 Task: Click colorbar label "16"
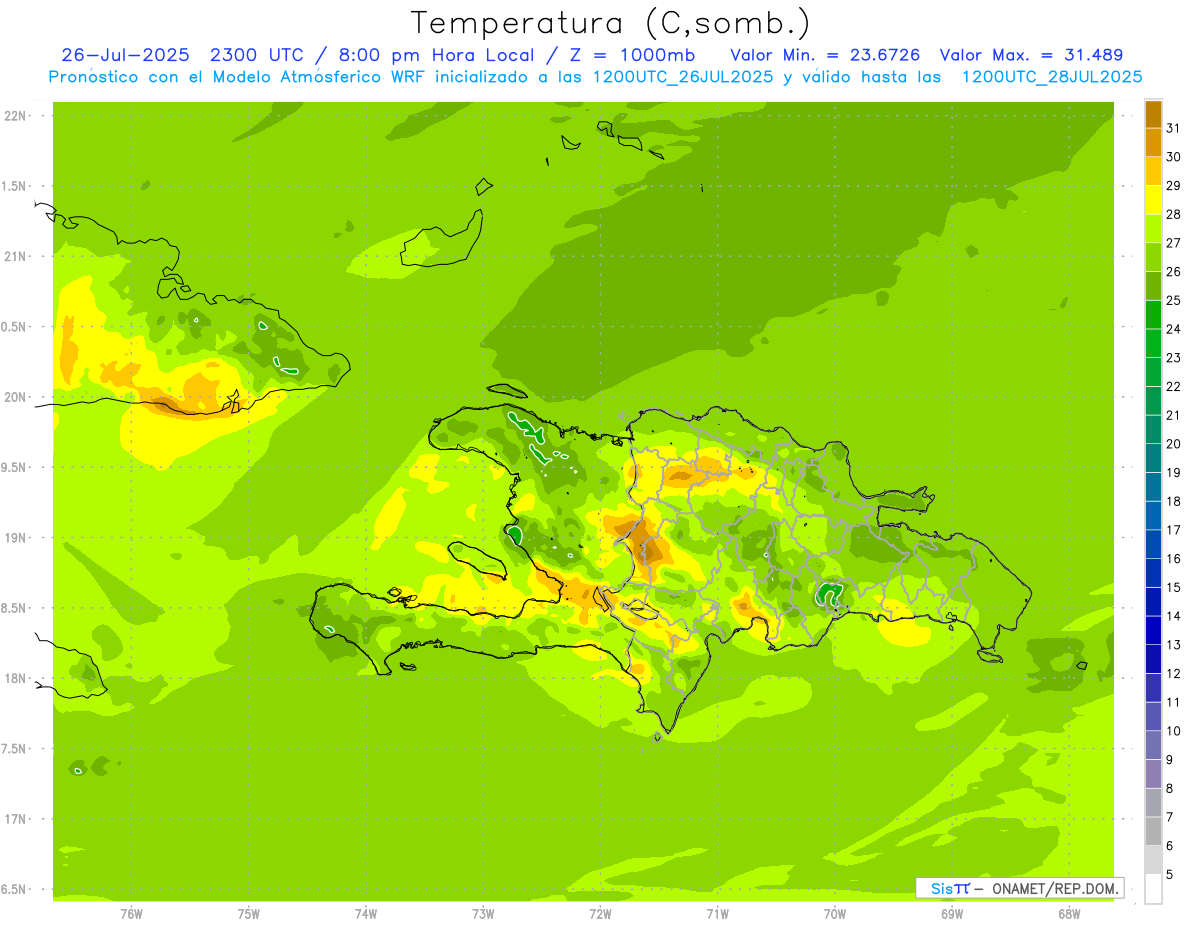[x=1173, y=559]
